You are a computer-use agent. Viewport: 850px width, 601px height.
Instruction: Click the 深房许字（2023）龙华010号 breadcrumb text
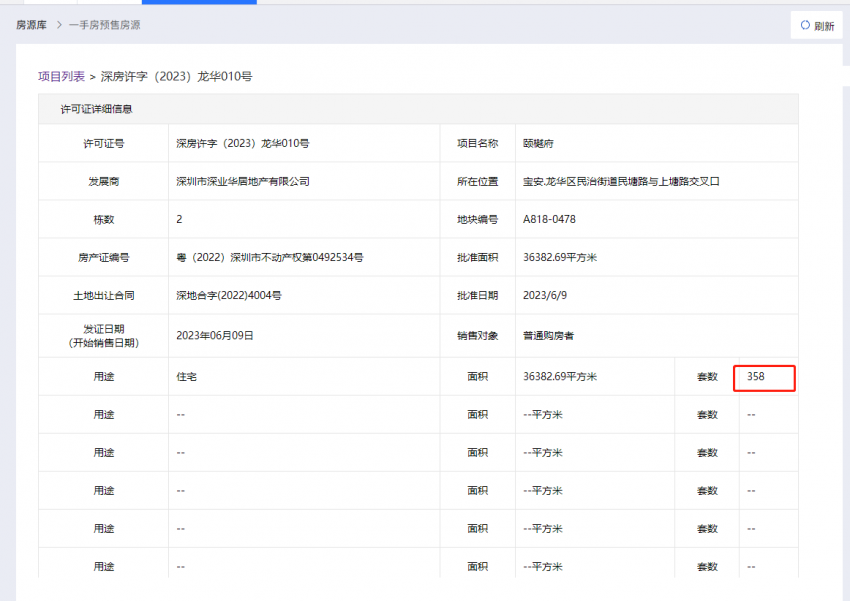(x=184, y=76)
